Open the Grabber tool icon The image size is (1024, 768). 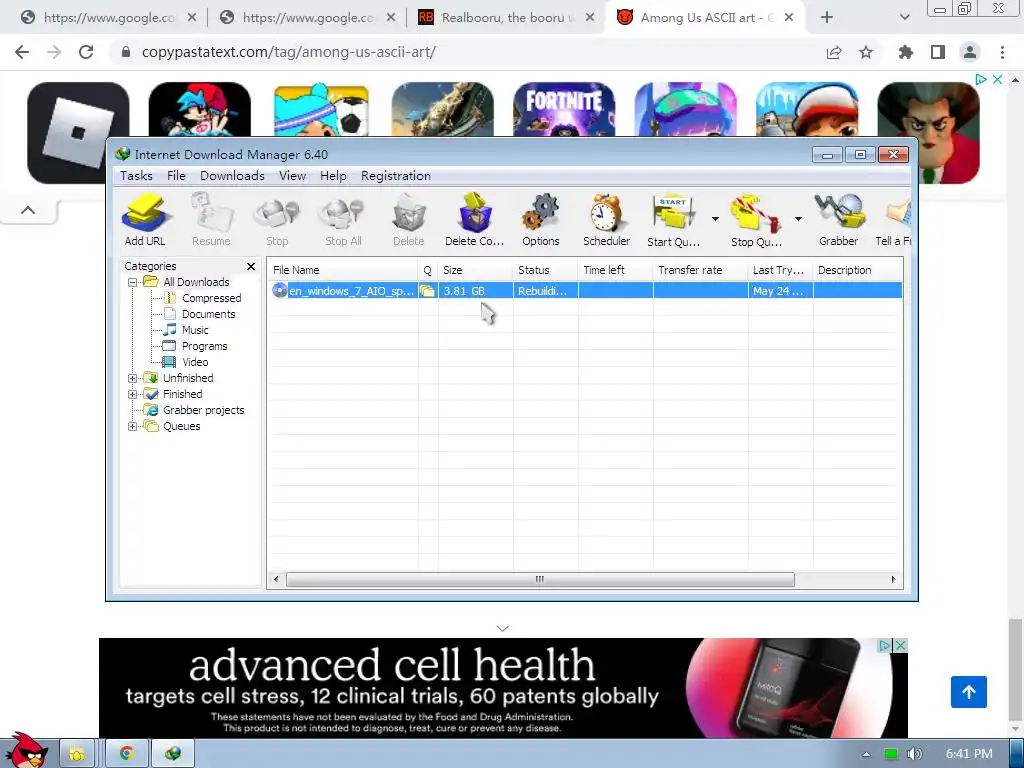[839, 220]
